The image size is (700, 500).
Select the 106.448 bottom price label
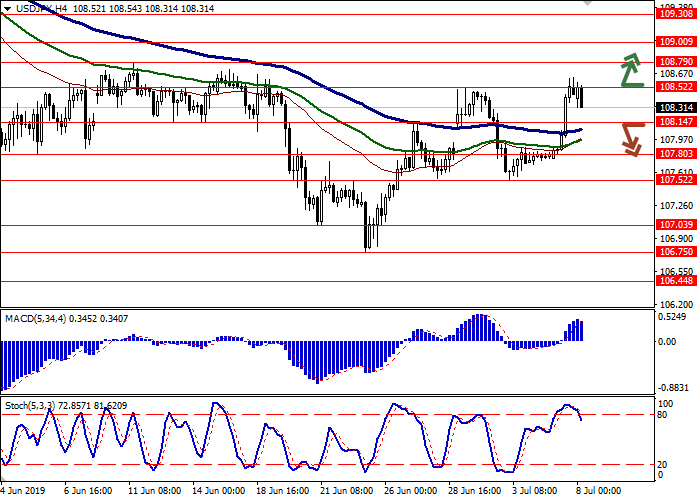[x=676, y=281]
